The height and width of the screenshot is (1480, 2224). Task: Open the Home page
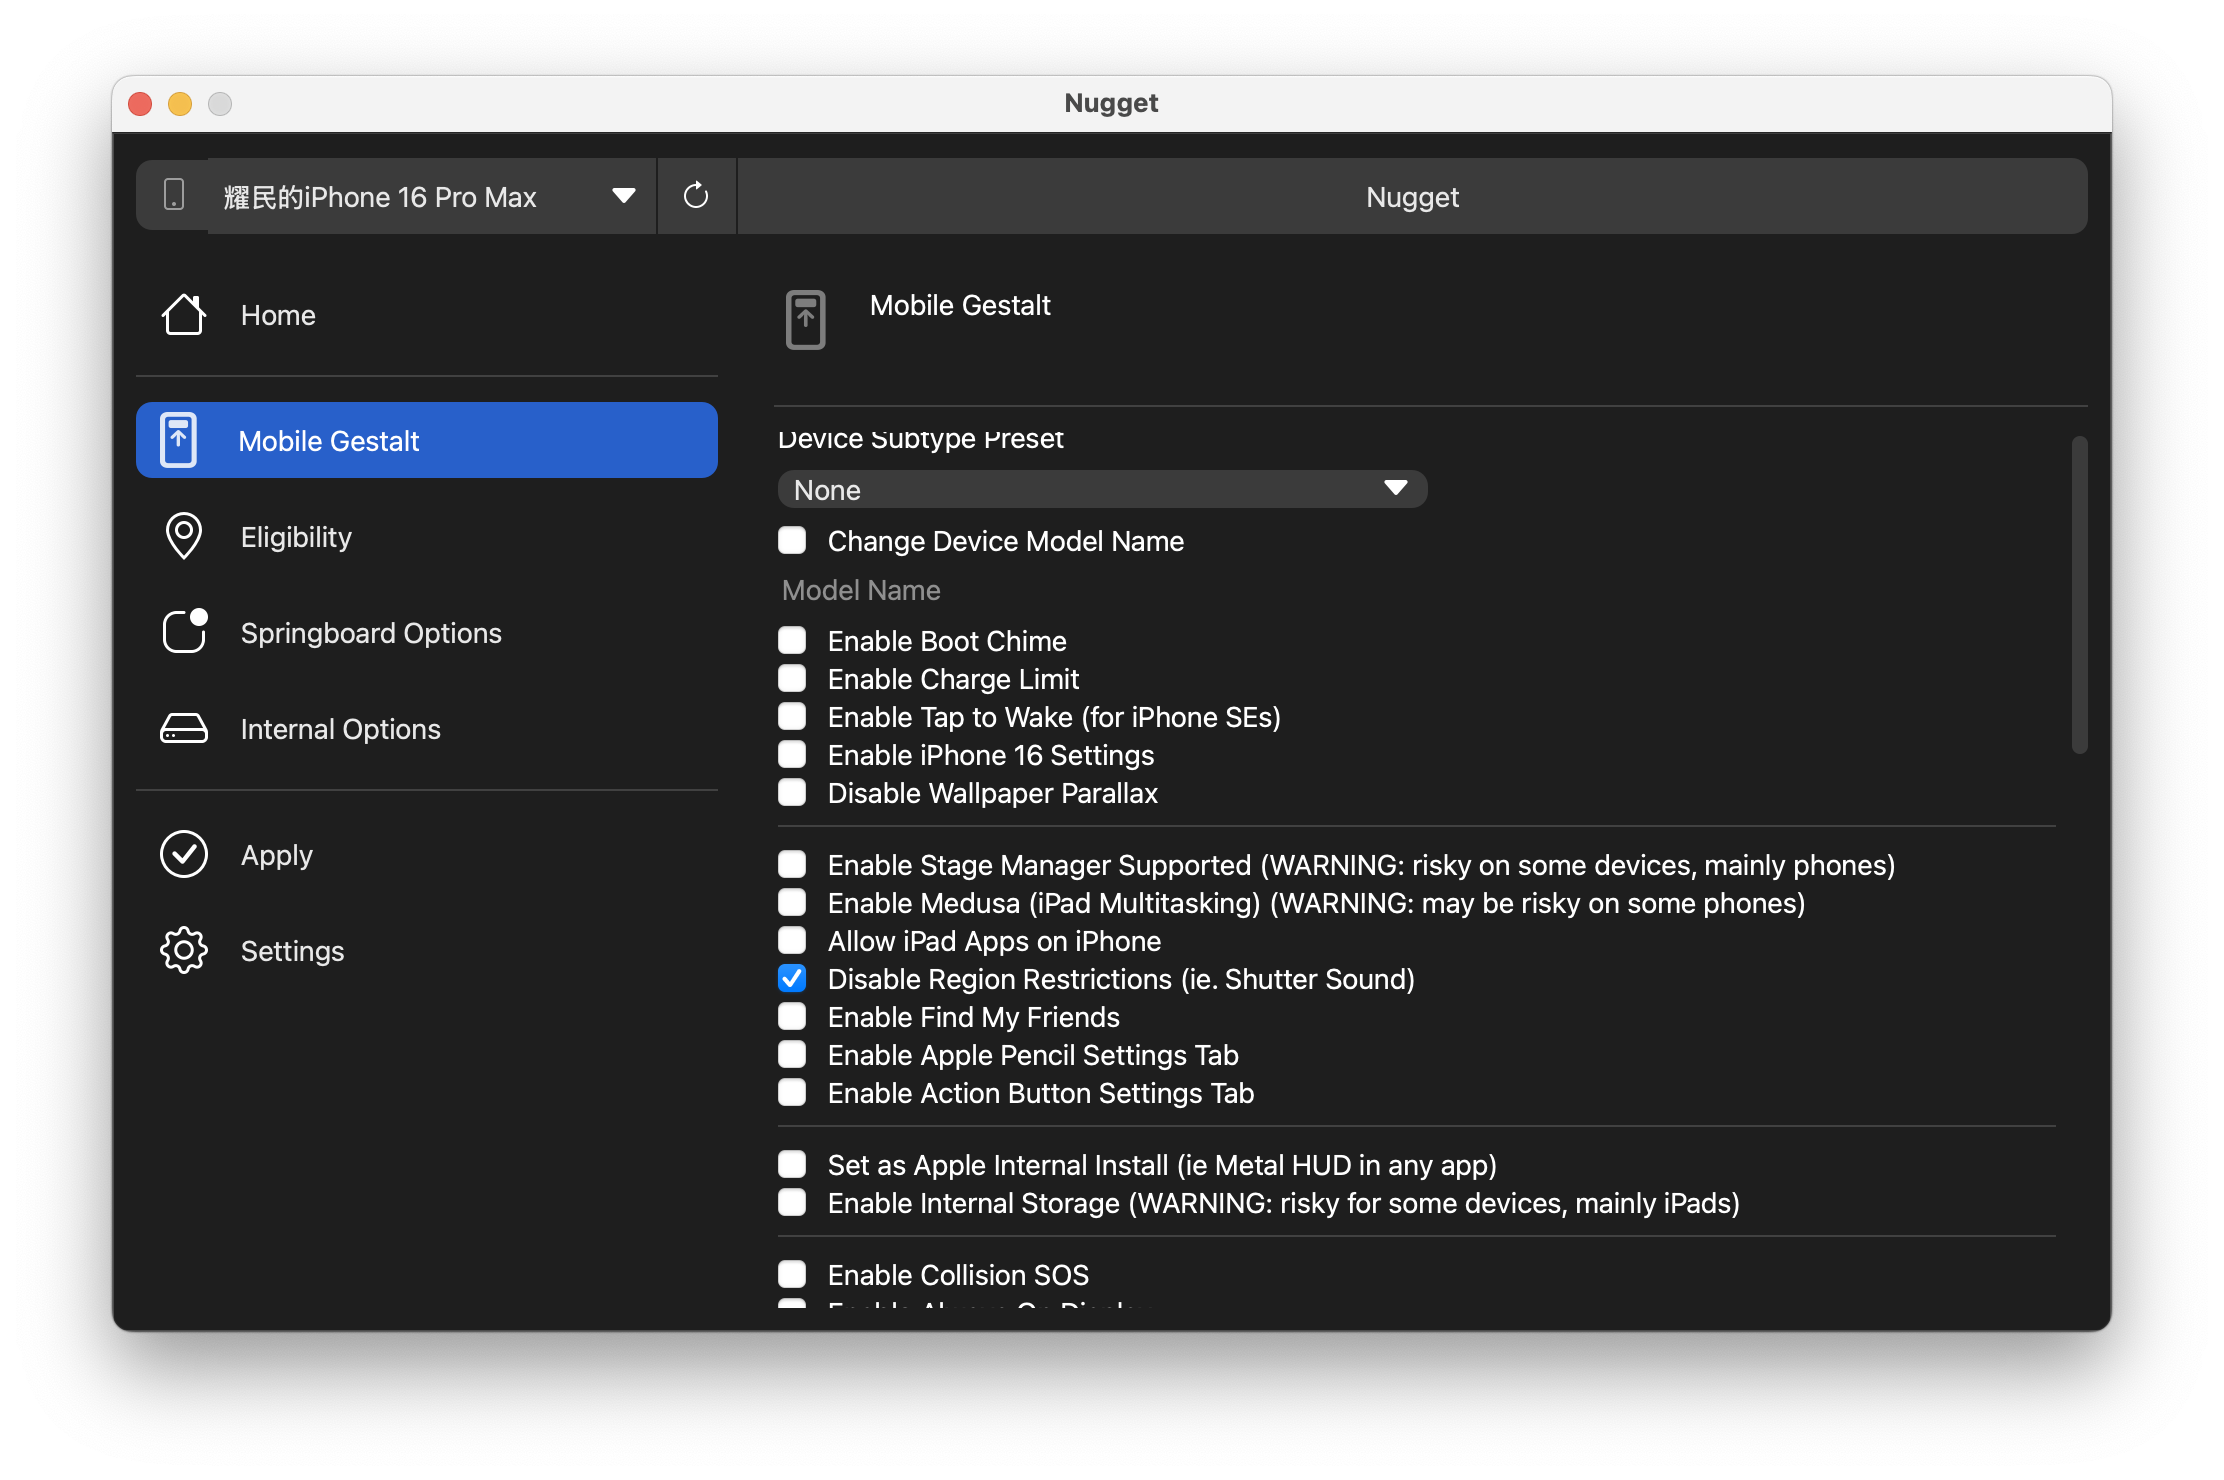point(426,315)
